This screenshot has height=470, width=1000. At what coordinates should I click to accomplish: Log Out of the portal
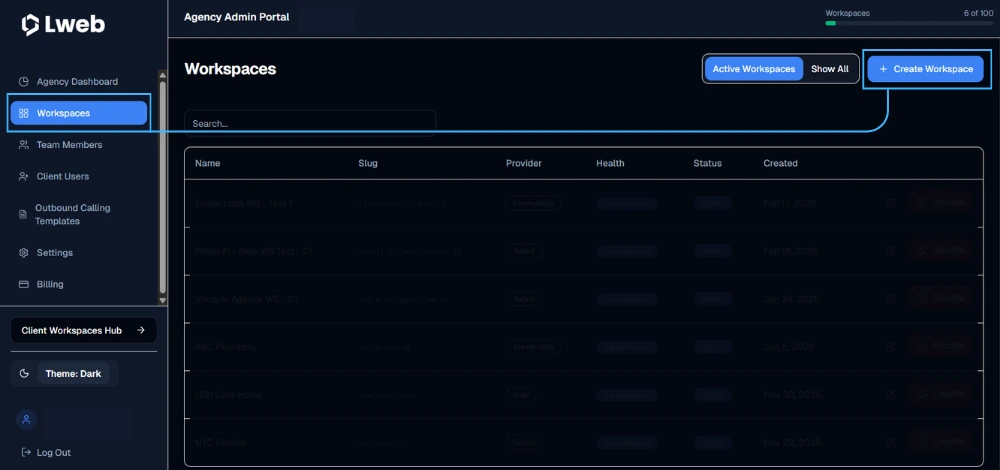tap(46, 453)
